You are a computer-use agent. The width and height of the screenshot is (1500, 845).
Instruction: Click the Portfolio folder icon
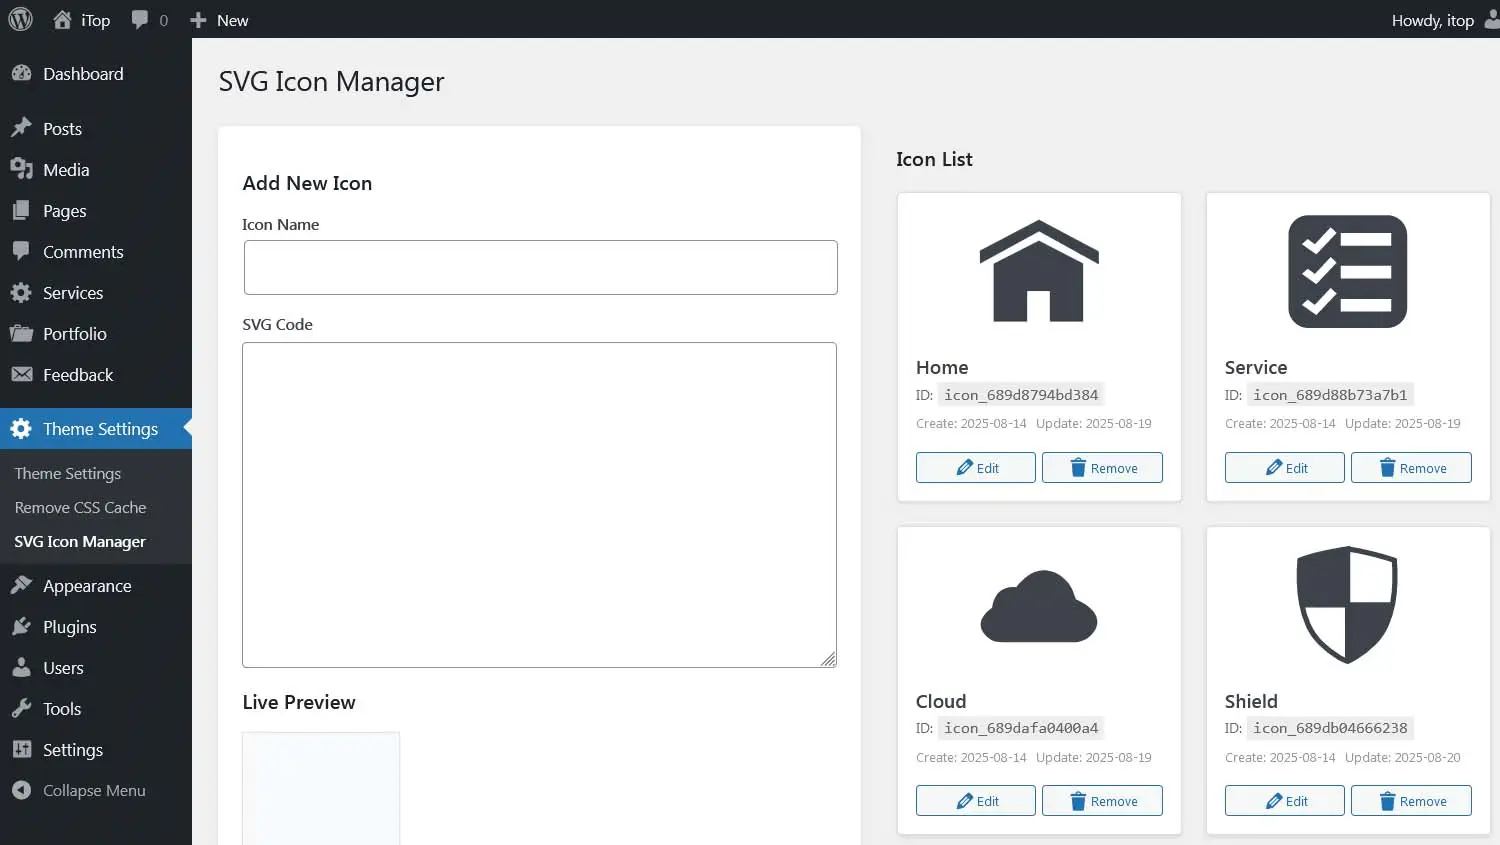tap(21, 333)
